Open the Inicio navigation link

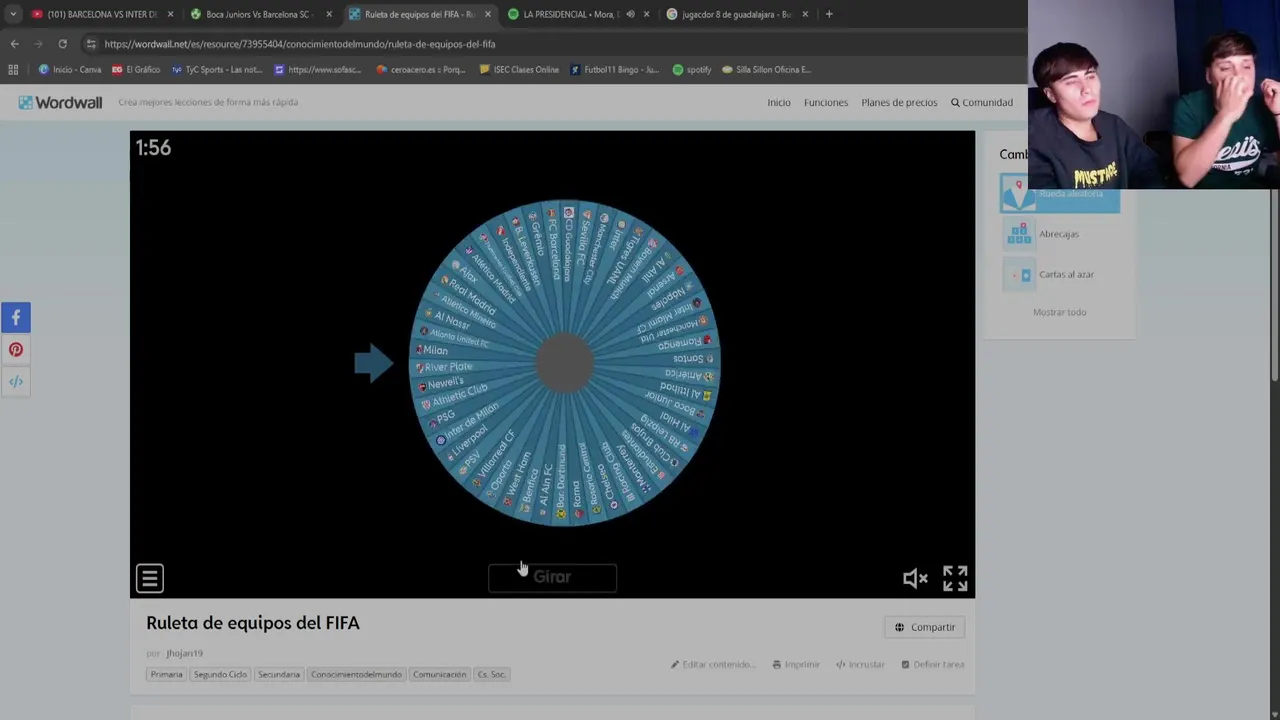779,102
